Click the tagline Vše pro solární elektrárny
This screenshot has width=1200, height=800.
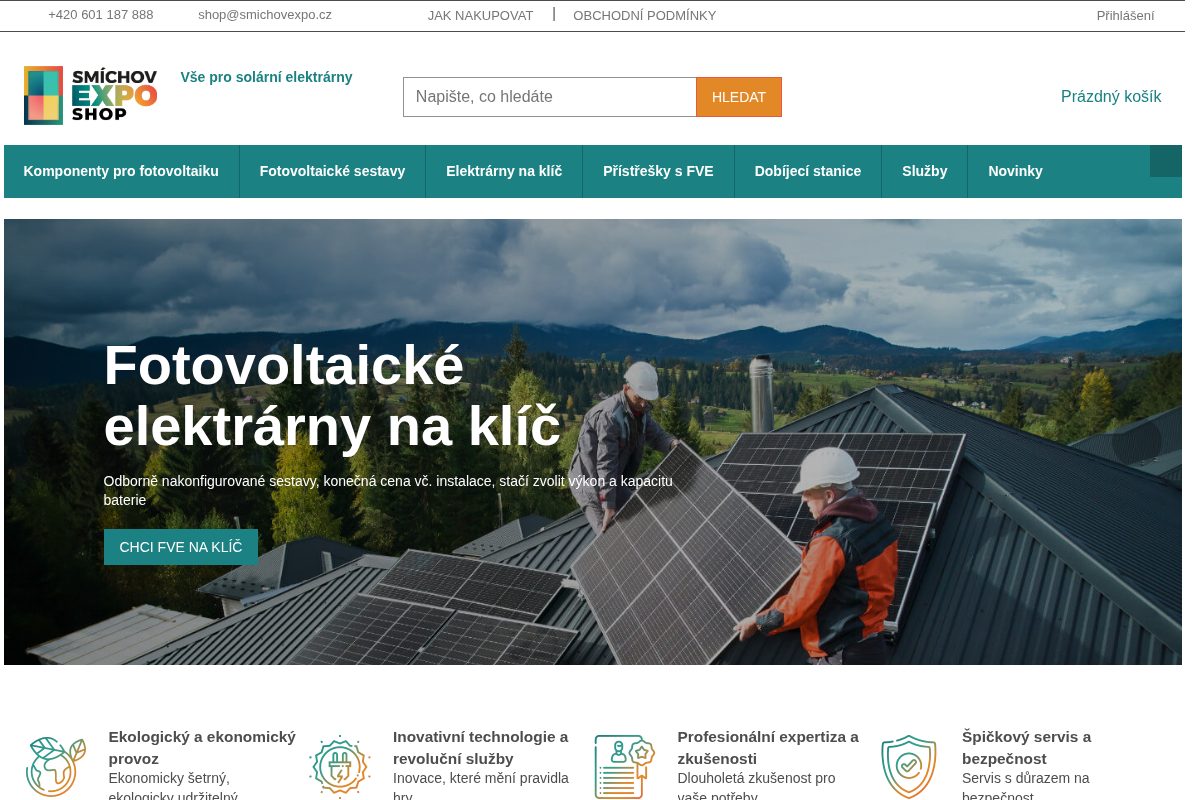(266, 77)
